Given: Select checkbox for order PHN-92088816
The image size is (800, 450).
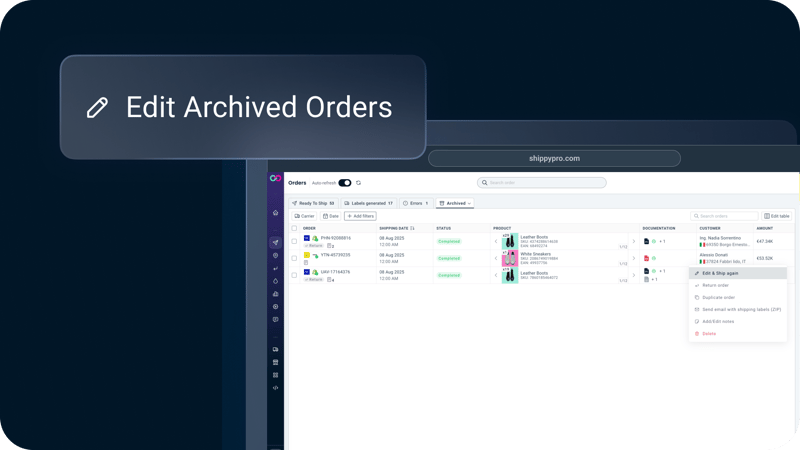Looking at the screenshot, I should [x=294, y=241].
